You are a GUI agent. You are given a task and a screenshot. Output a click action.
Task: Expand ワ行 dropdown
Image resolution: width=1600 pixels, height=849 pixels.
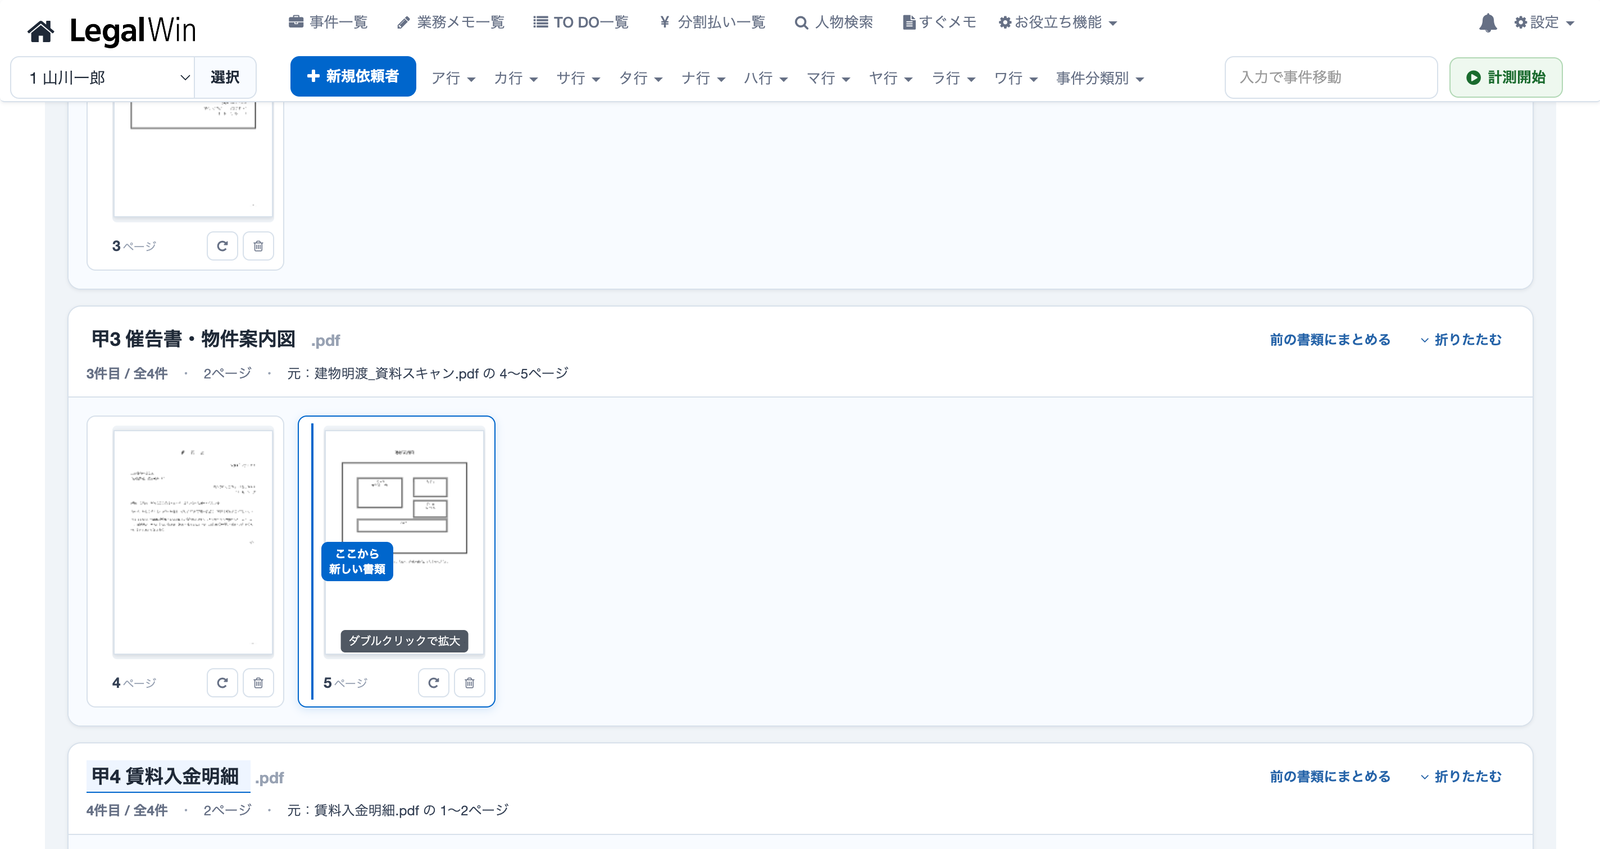[x=1016, y=78]
